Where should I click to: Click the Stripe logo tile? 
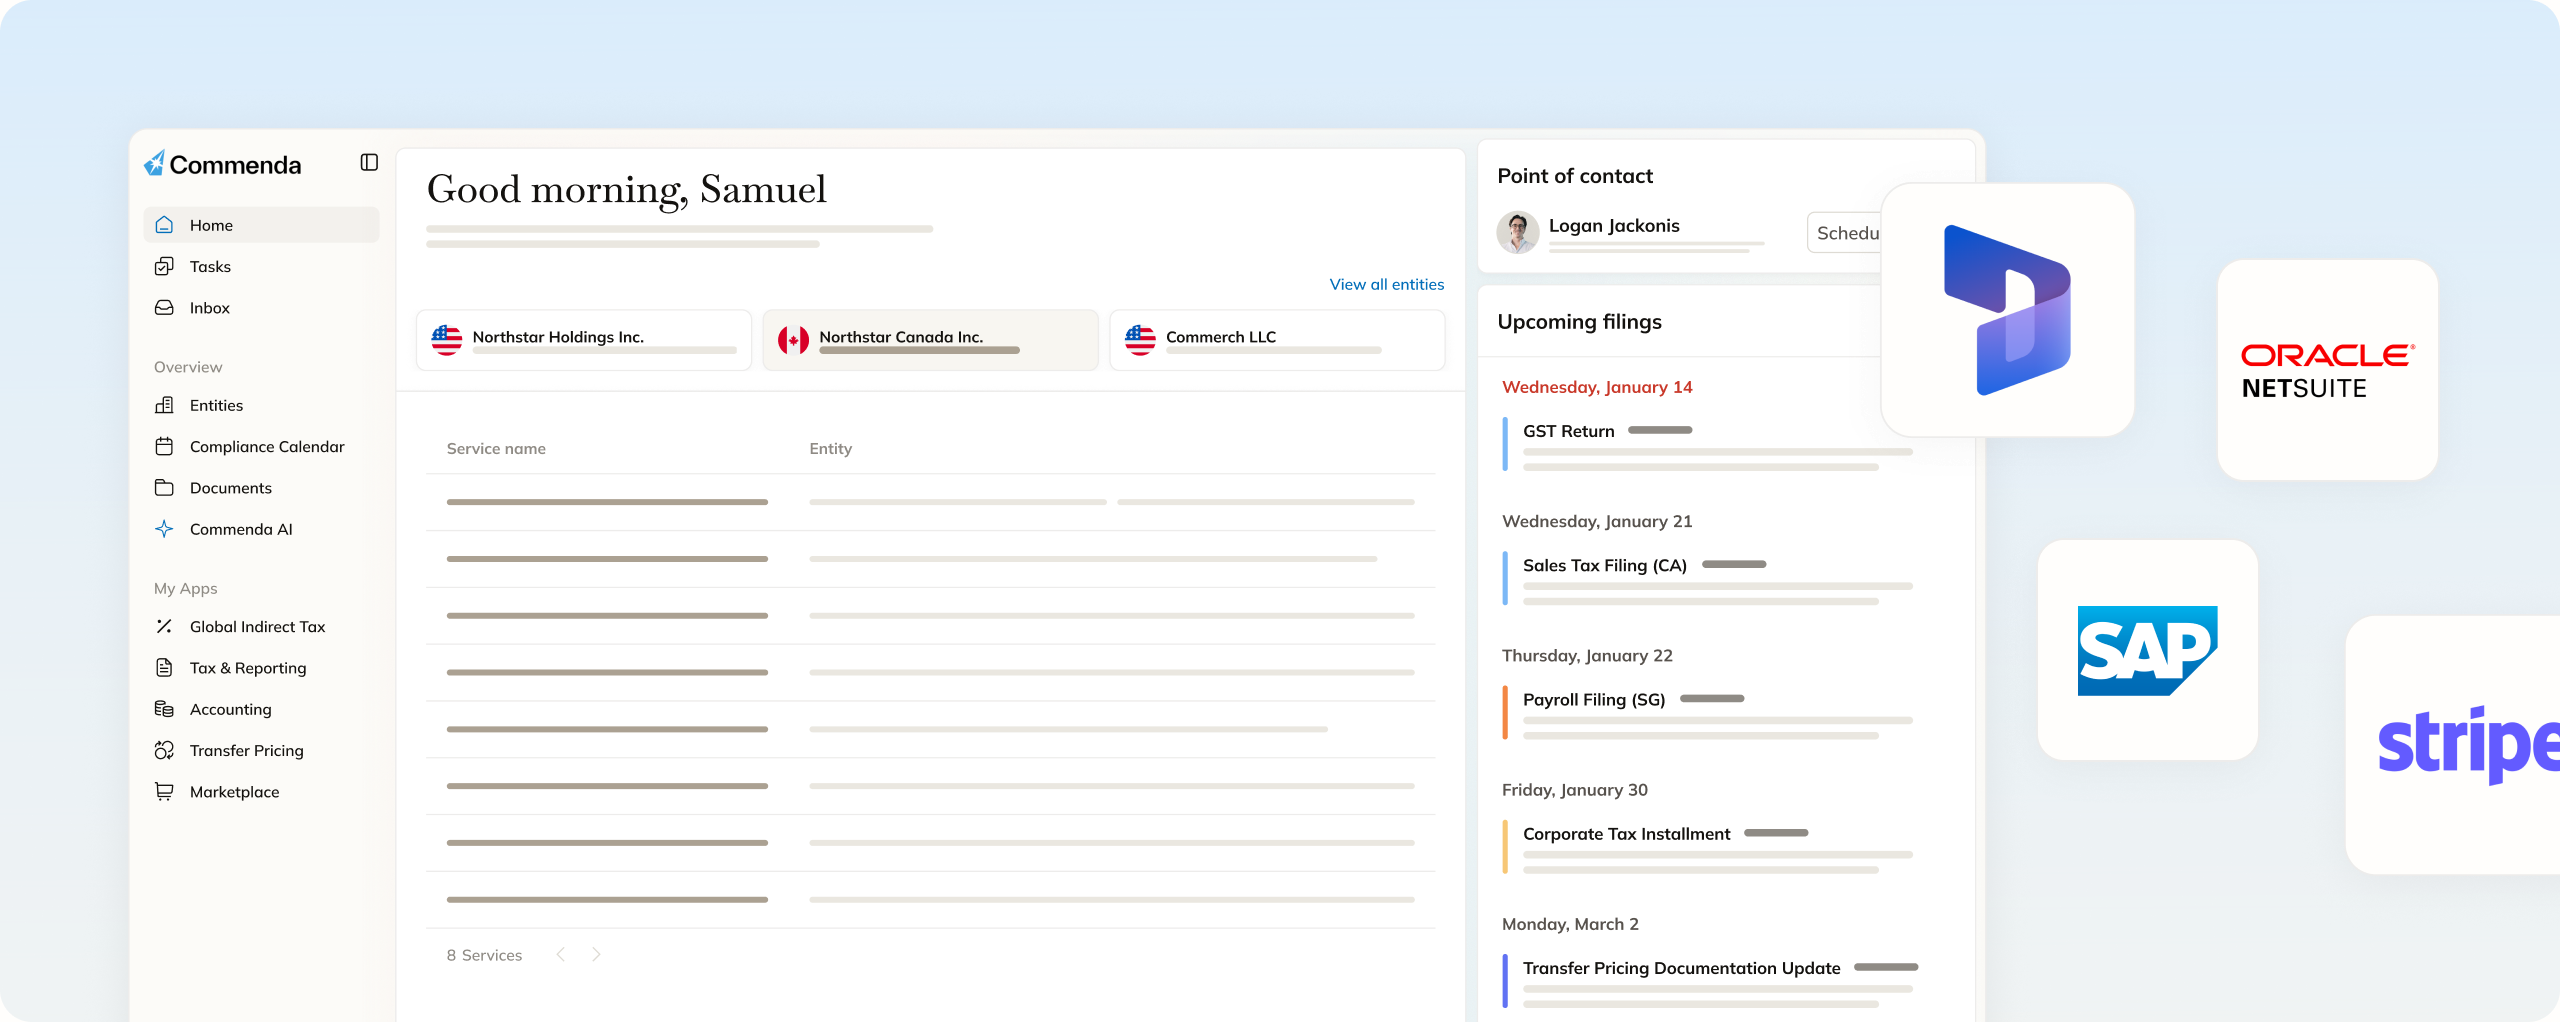tap(2453, 745)
